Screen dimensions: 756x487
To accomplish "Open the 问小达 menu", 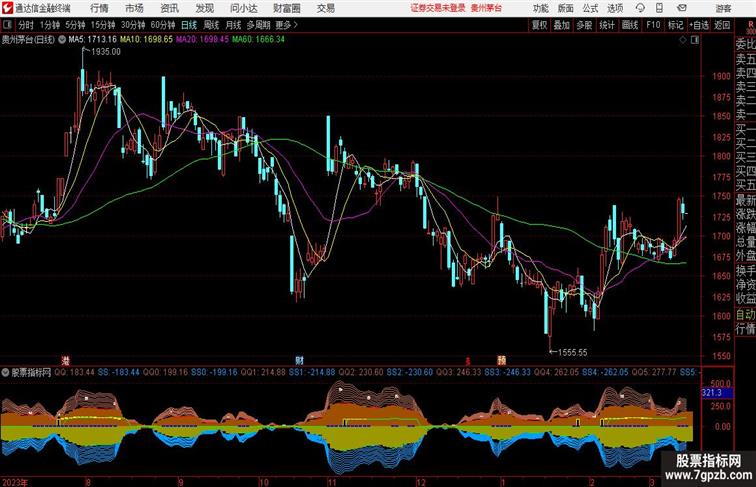I will (x=243, y=8).
